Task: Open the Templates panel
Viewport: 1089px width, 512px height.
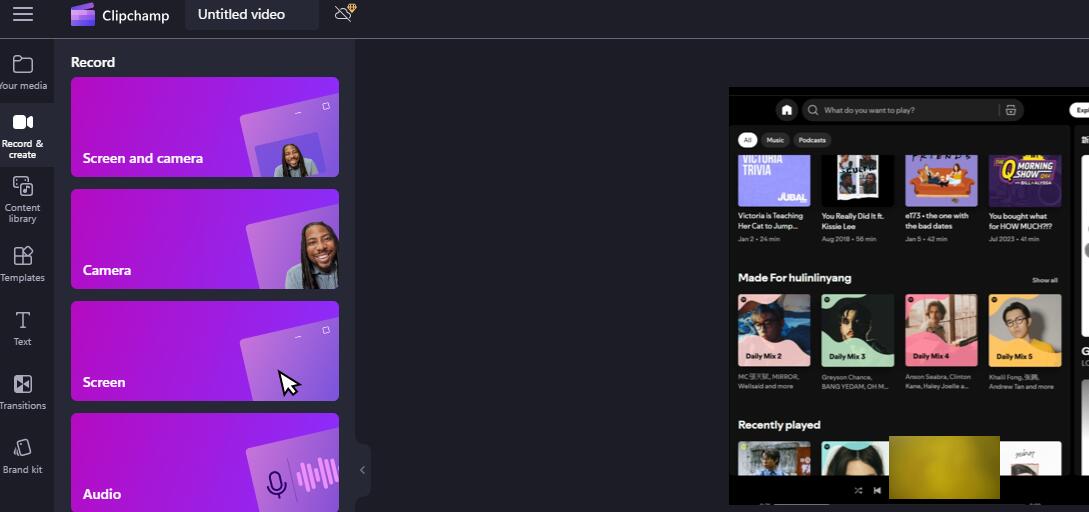Action: (22, 264)
